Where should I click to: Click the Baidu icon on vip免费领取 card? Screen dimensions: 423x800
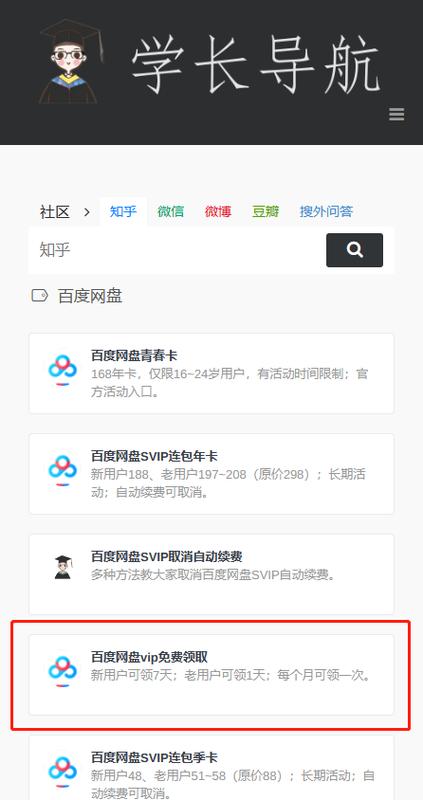pos(62,671)
